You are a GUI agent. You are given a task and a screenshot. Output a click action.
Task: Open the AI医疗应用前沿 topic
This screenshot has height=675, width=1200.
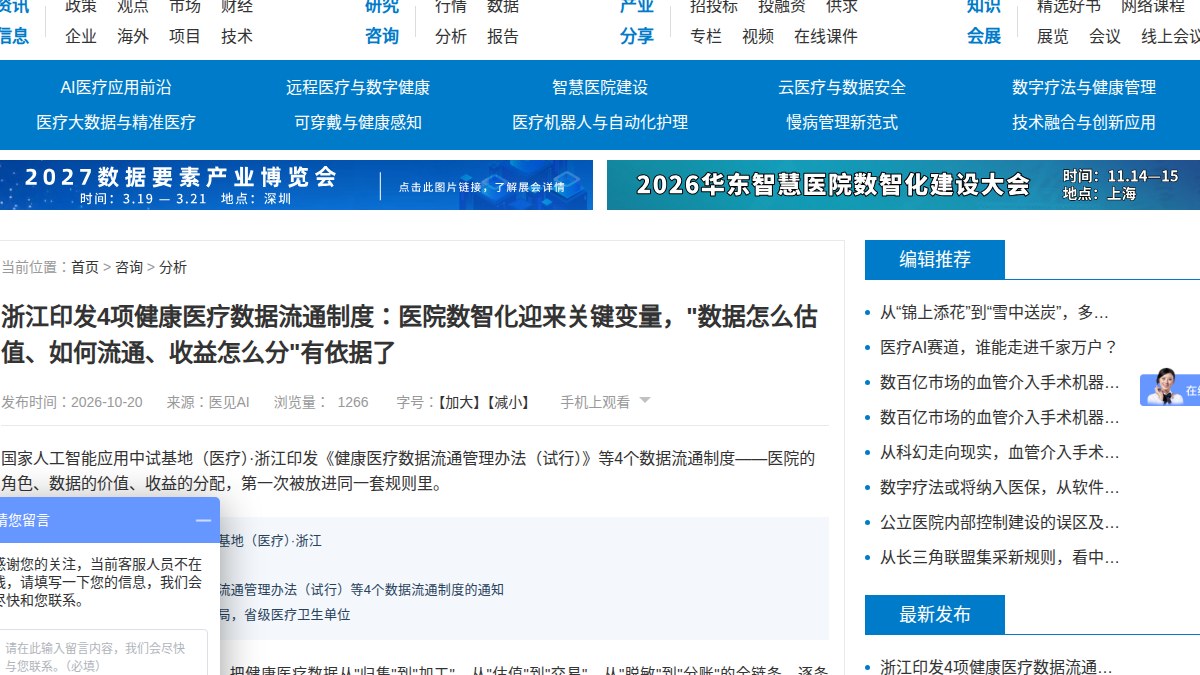click(x=116, y=87)
